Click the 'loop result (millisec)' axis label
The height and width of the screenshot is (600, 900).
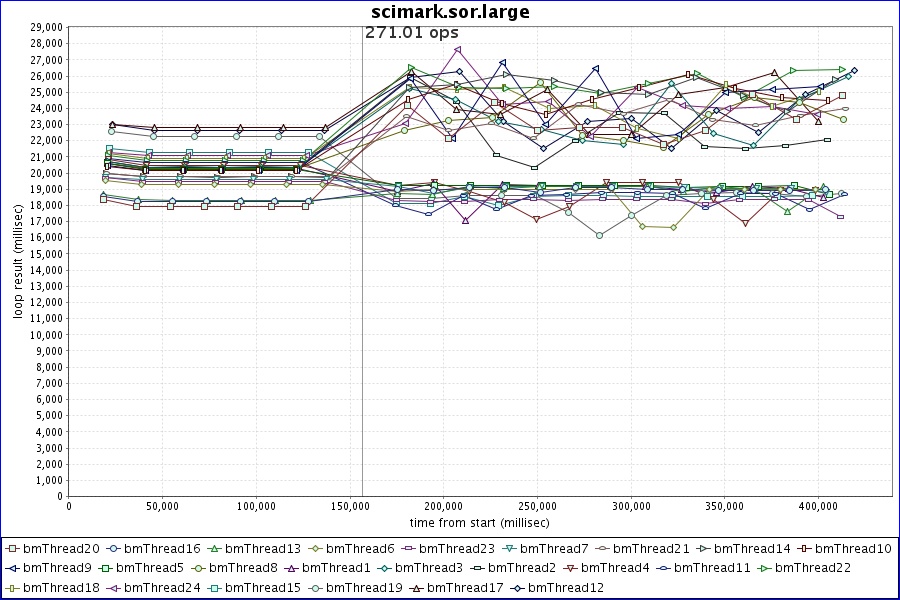(18, 259)
